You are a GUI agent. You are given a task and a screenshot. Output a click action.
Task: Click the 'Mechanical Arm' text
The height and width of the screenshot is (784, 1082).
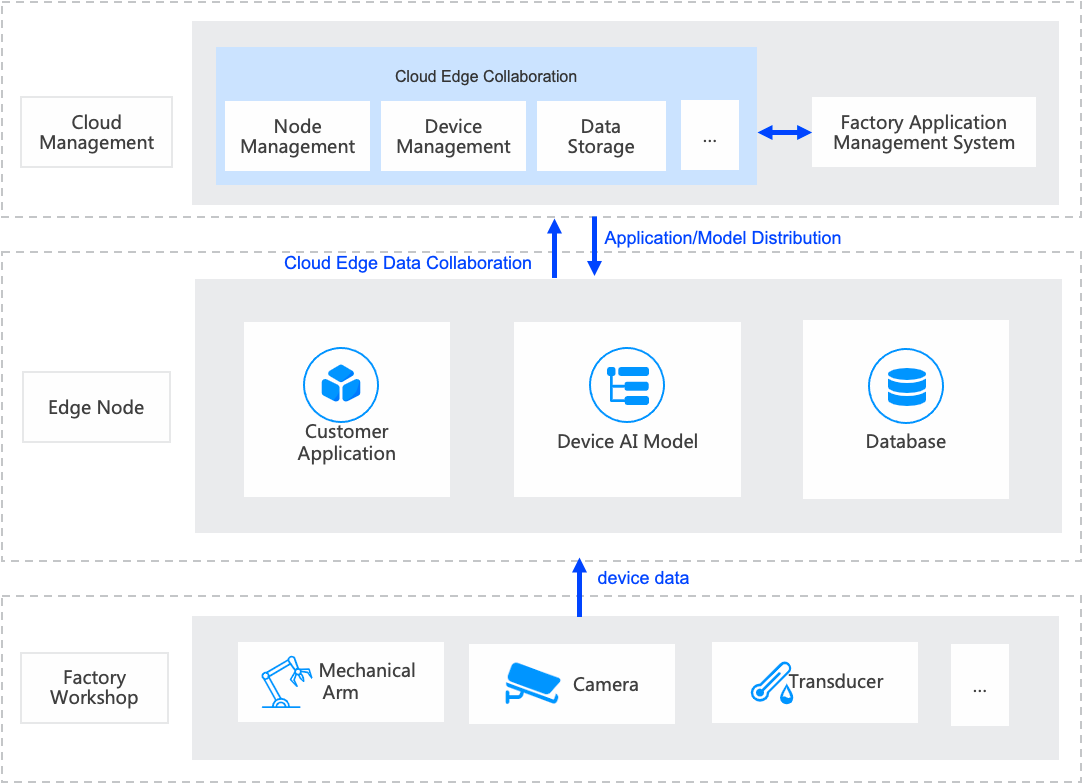click(367, 681)
